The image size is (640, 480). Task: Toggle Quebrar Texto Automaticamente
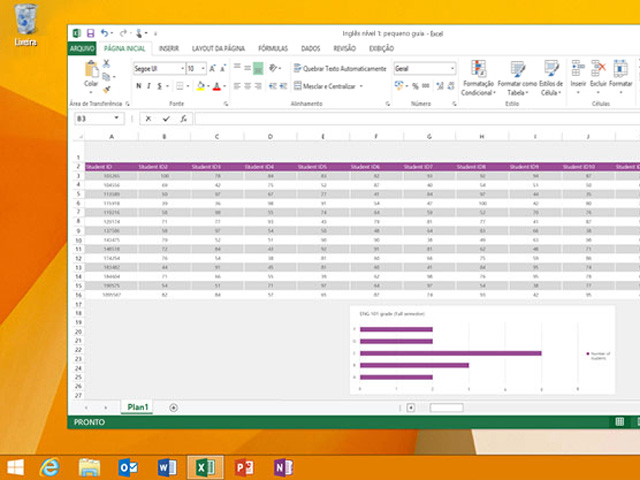click(x=340, y=69)
